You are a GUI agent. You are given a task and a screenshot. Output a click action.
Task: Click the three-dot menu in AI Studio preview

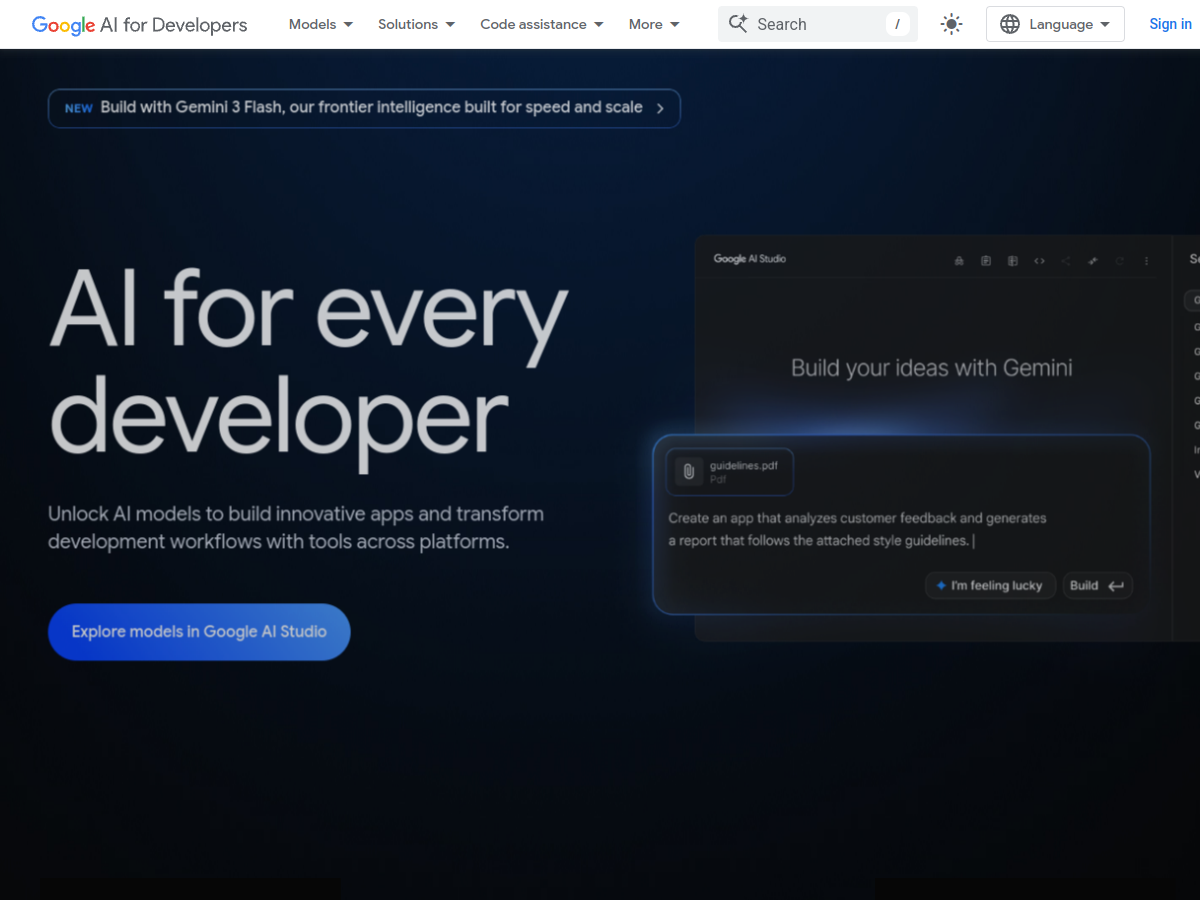(1146, 261)
